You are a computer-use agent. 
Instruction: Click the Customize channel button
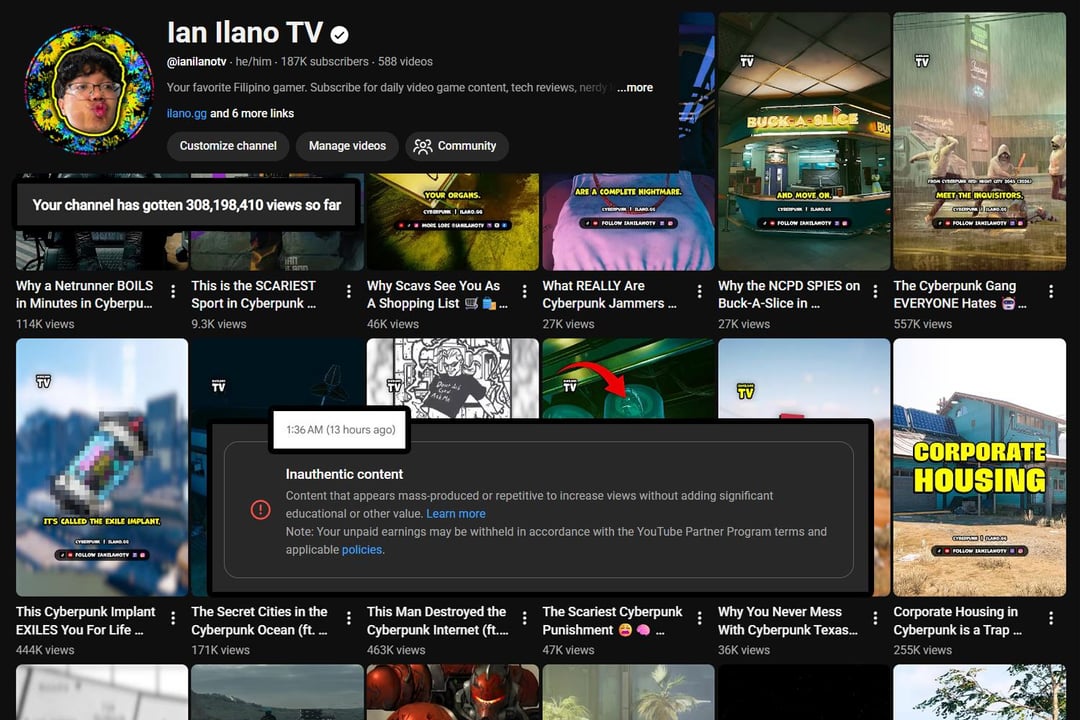point(228,146)
